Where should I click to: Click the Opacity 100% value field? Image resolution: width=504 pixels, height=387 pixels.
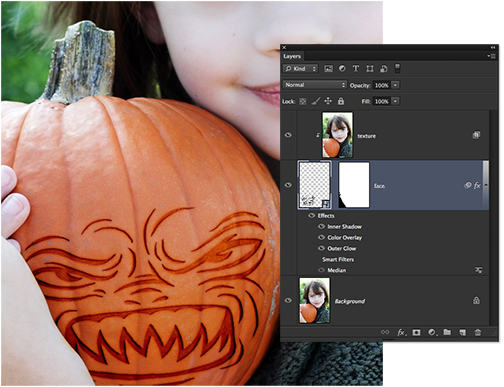coord(382,85)
